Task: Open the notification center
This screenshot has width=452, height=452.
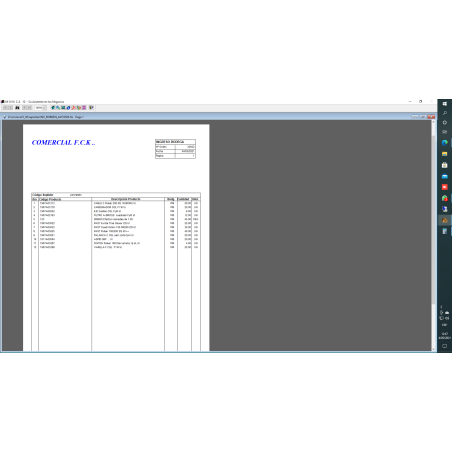Action: pyautogui.click(x=445, y=346)
